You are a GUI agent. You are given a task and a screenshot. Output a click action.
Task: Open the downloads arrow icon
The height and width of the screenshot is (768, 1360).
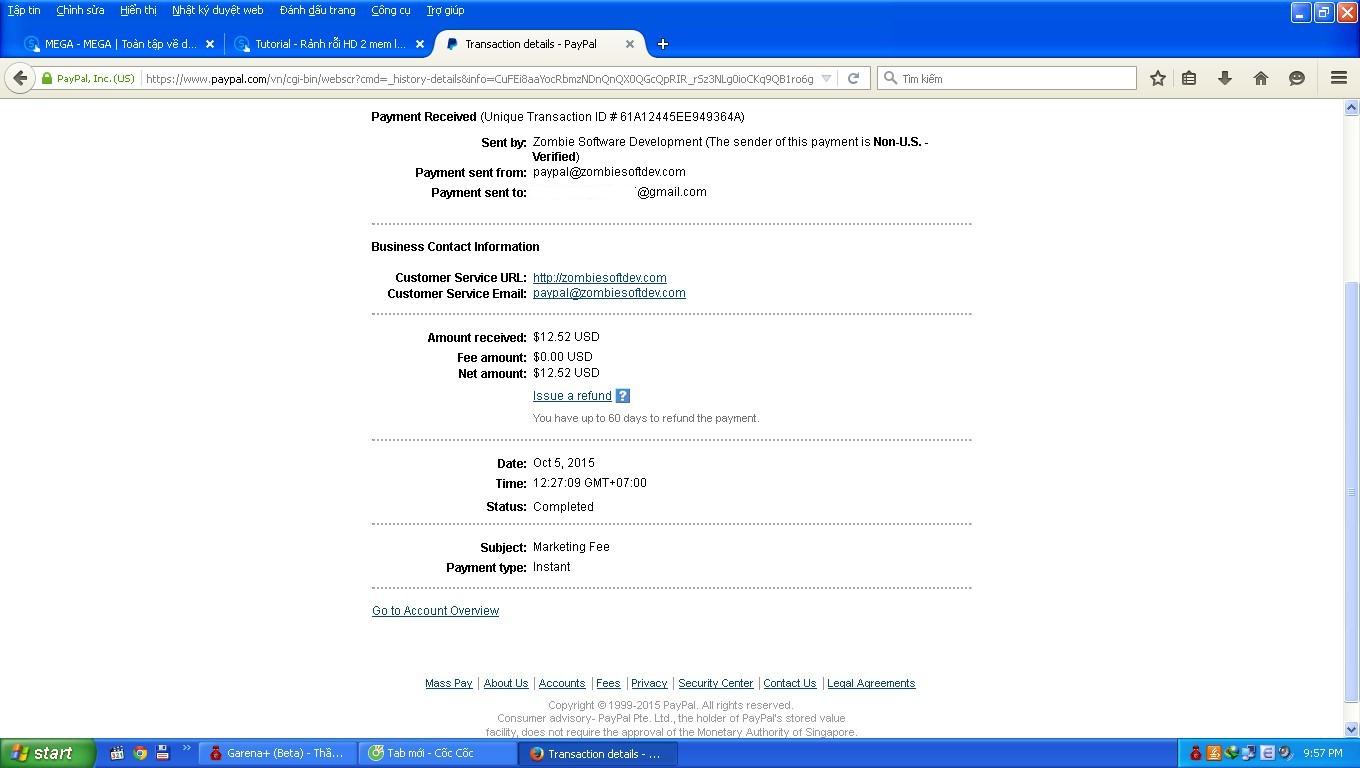coord(1224,78)
